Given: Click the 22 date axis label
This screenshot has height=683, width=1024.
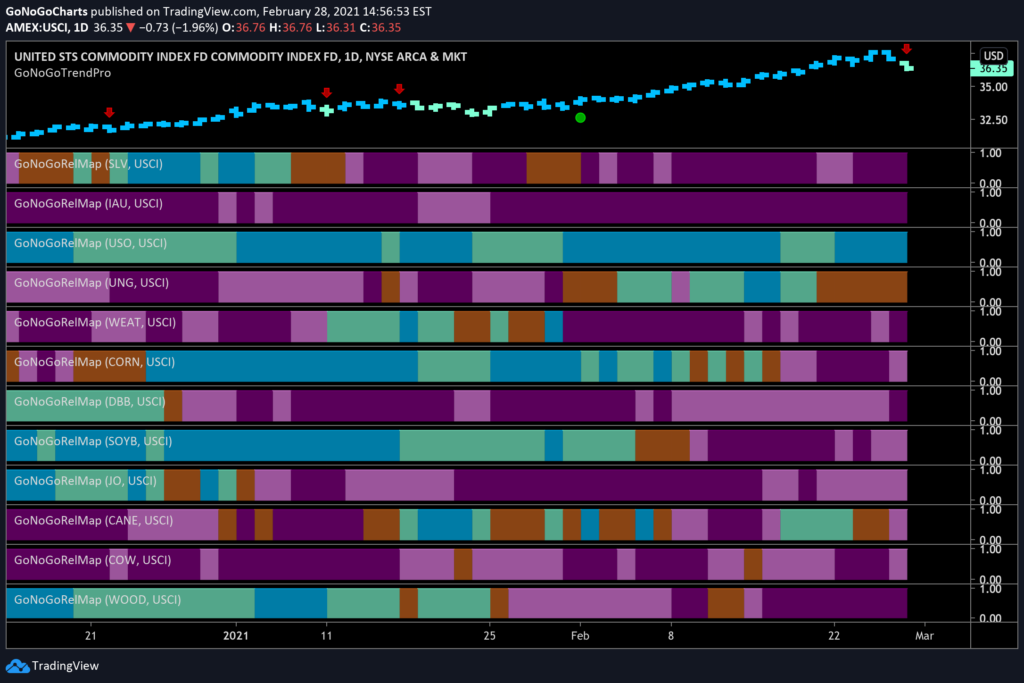Looking at the screenshot, I should coord(834,635).
